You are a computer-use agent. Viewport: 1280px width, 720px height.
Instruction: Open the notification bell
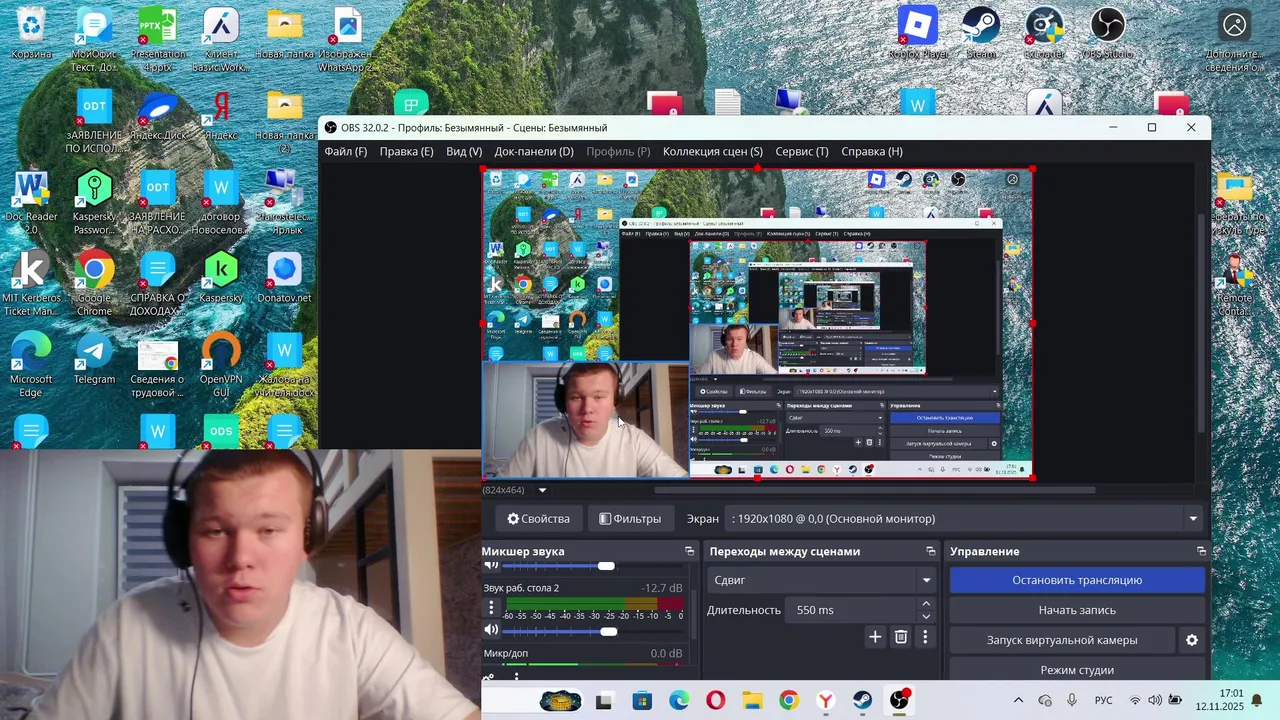click(1257, 700)
